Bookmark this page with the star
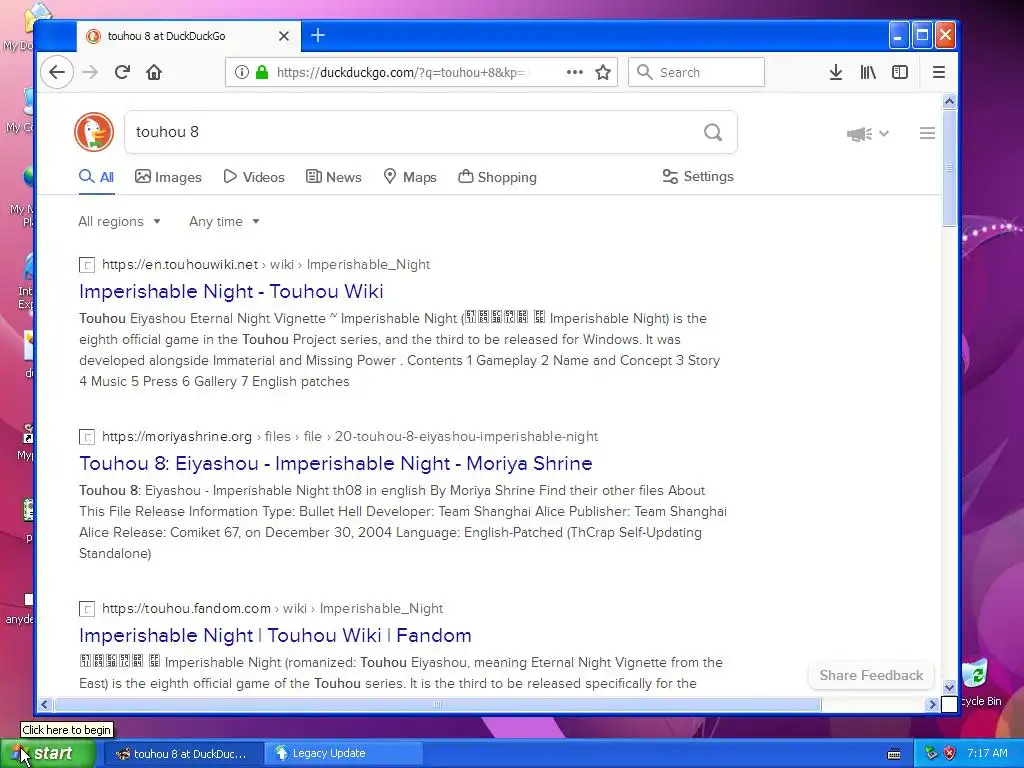This screenshot has height=768, width=1024. [x=603, y=72]
